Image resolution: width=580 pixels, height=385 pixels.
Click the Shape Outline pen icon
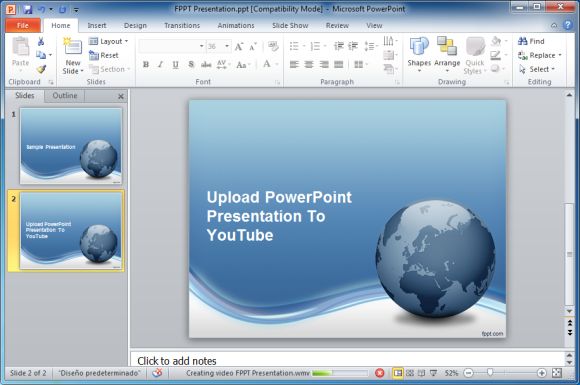(x=495, y=55)
